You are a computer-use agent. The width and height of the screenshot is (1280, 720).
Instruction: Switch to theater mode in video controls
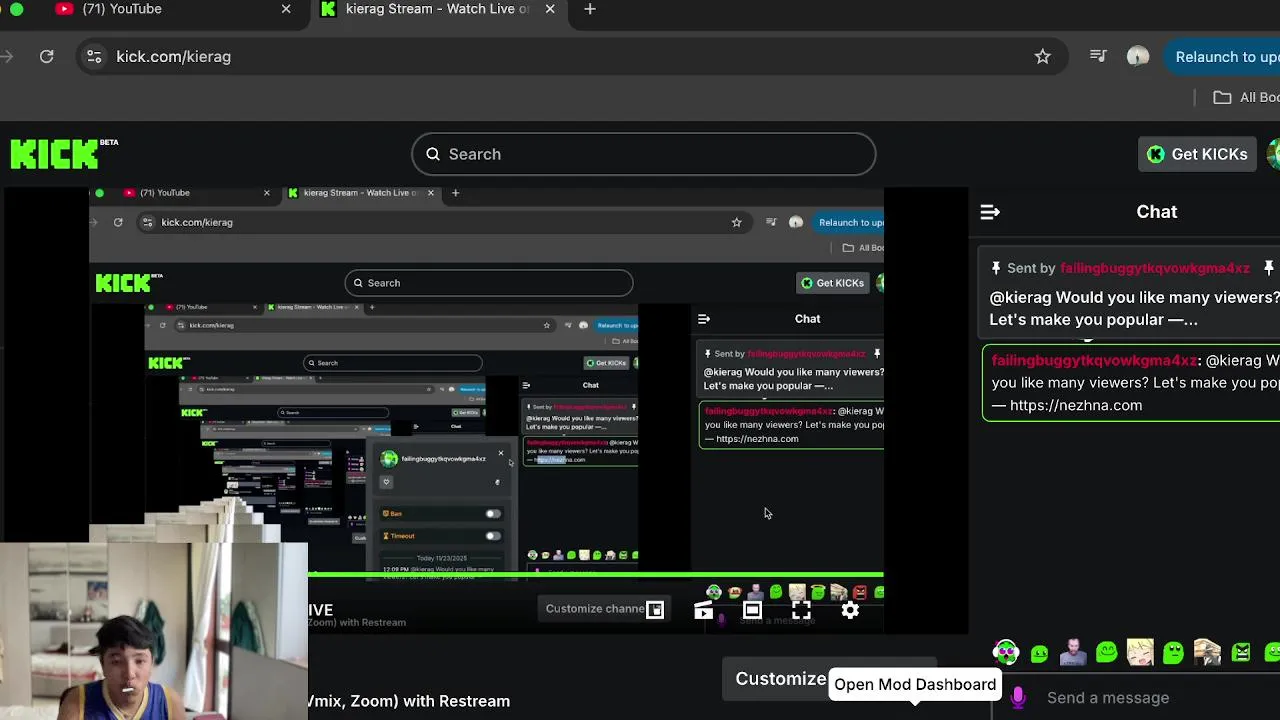[x=752, y=609]
